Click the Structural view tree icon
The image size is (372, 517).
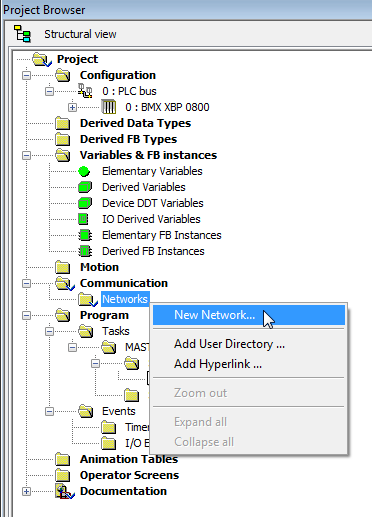[x=22, y=34]
